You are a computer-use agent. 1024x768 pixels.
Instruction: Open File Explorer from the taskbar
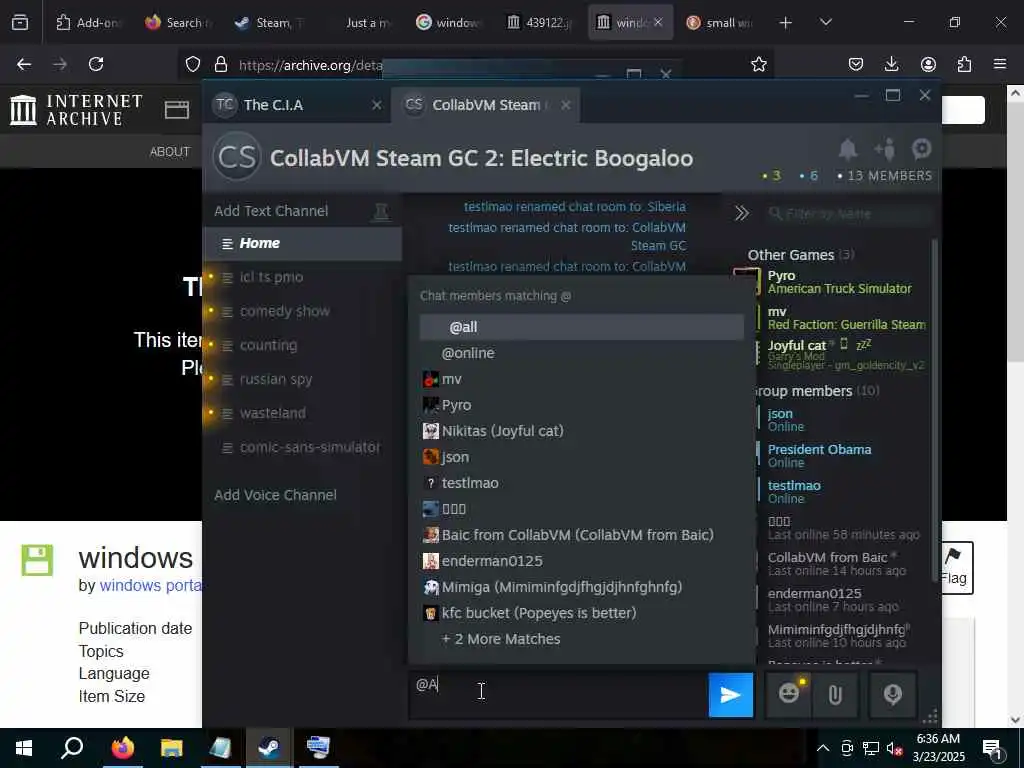(172, 747)
